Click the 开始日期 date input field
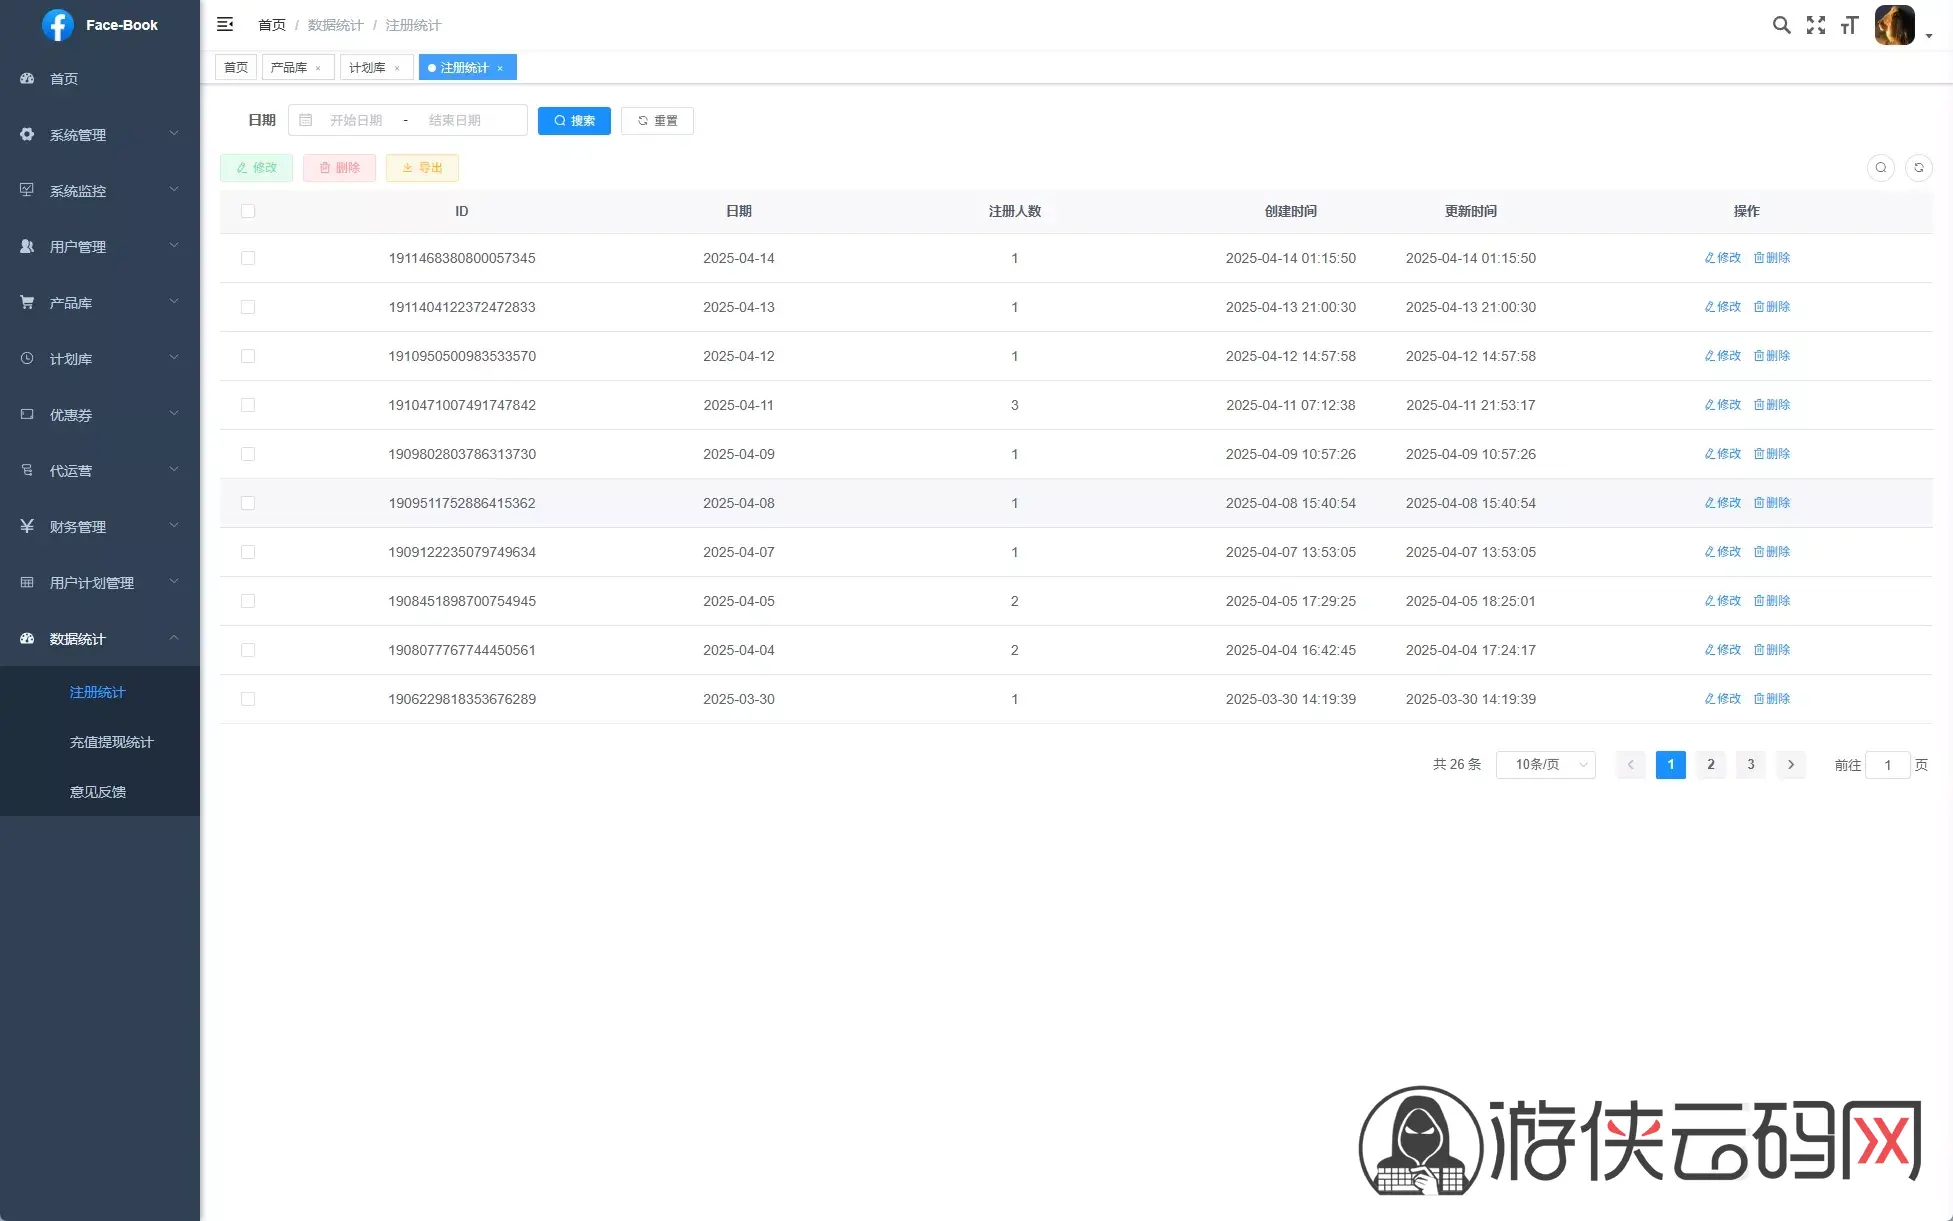The height and width of the screenshot is (1221, 1953). click(356, 120)
